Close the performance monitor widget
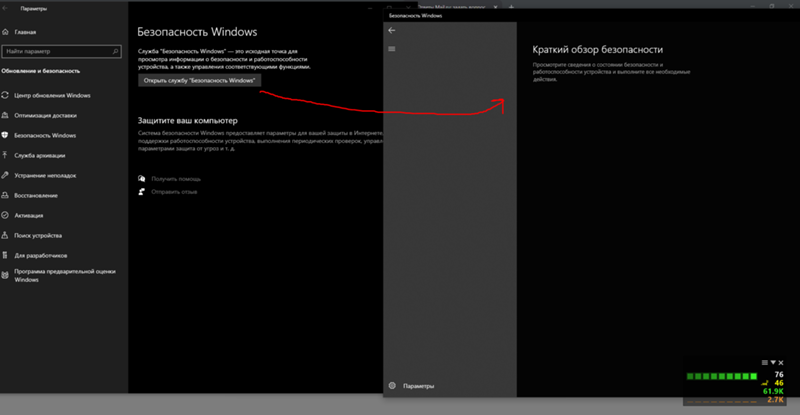Image resolution: width=800 pixels, height=415 pixels. 781,362
